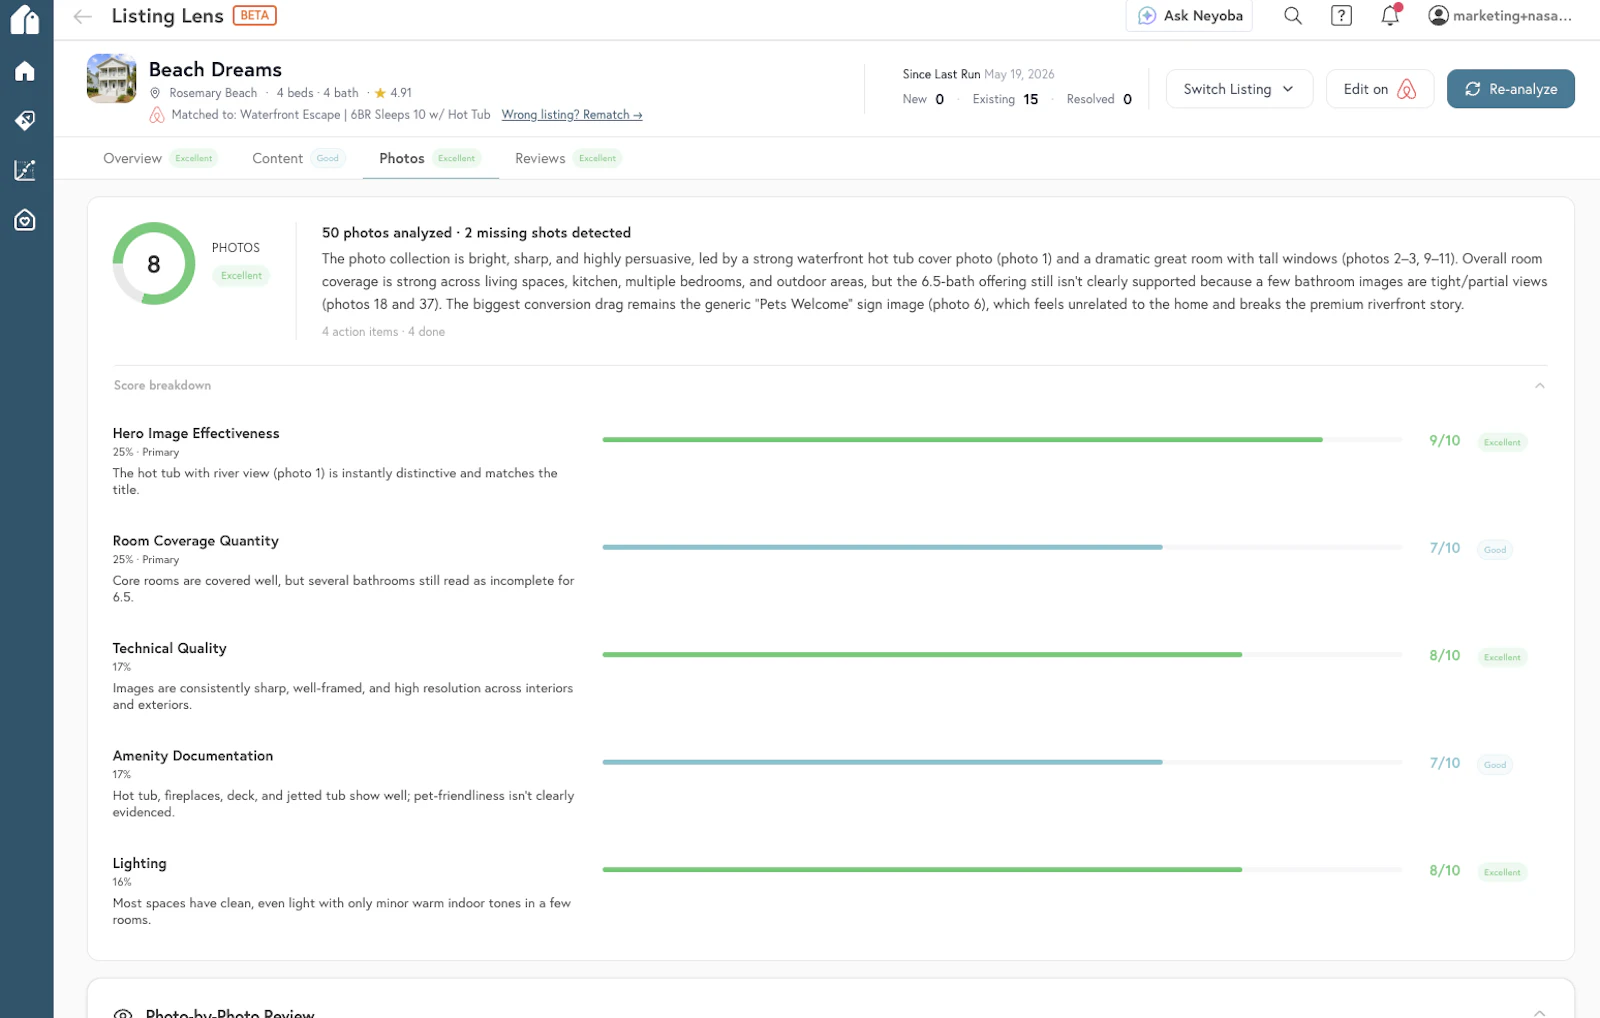Open the Switch Listing dropdown
This screenshot has height=1018, width=1600.
pos(1239,89)
